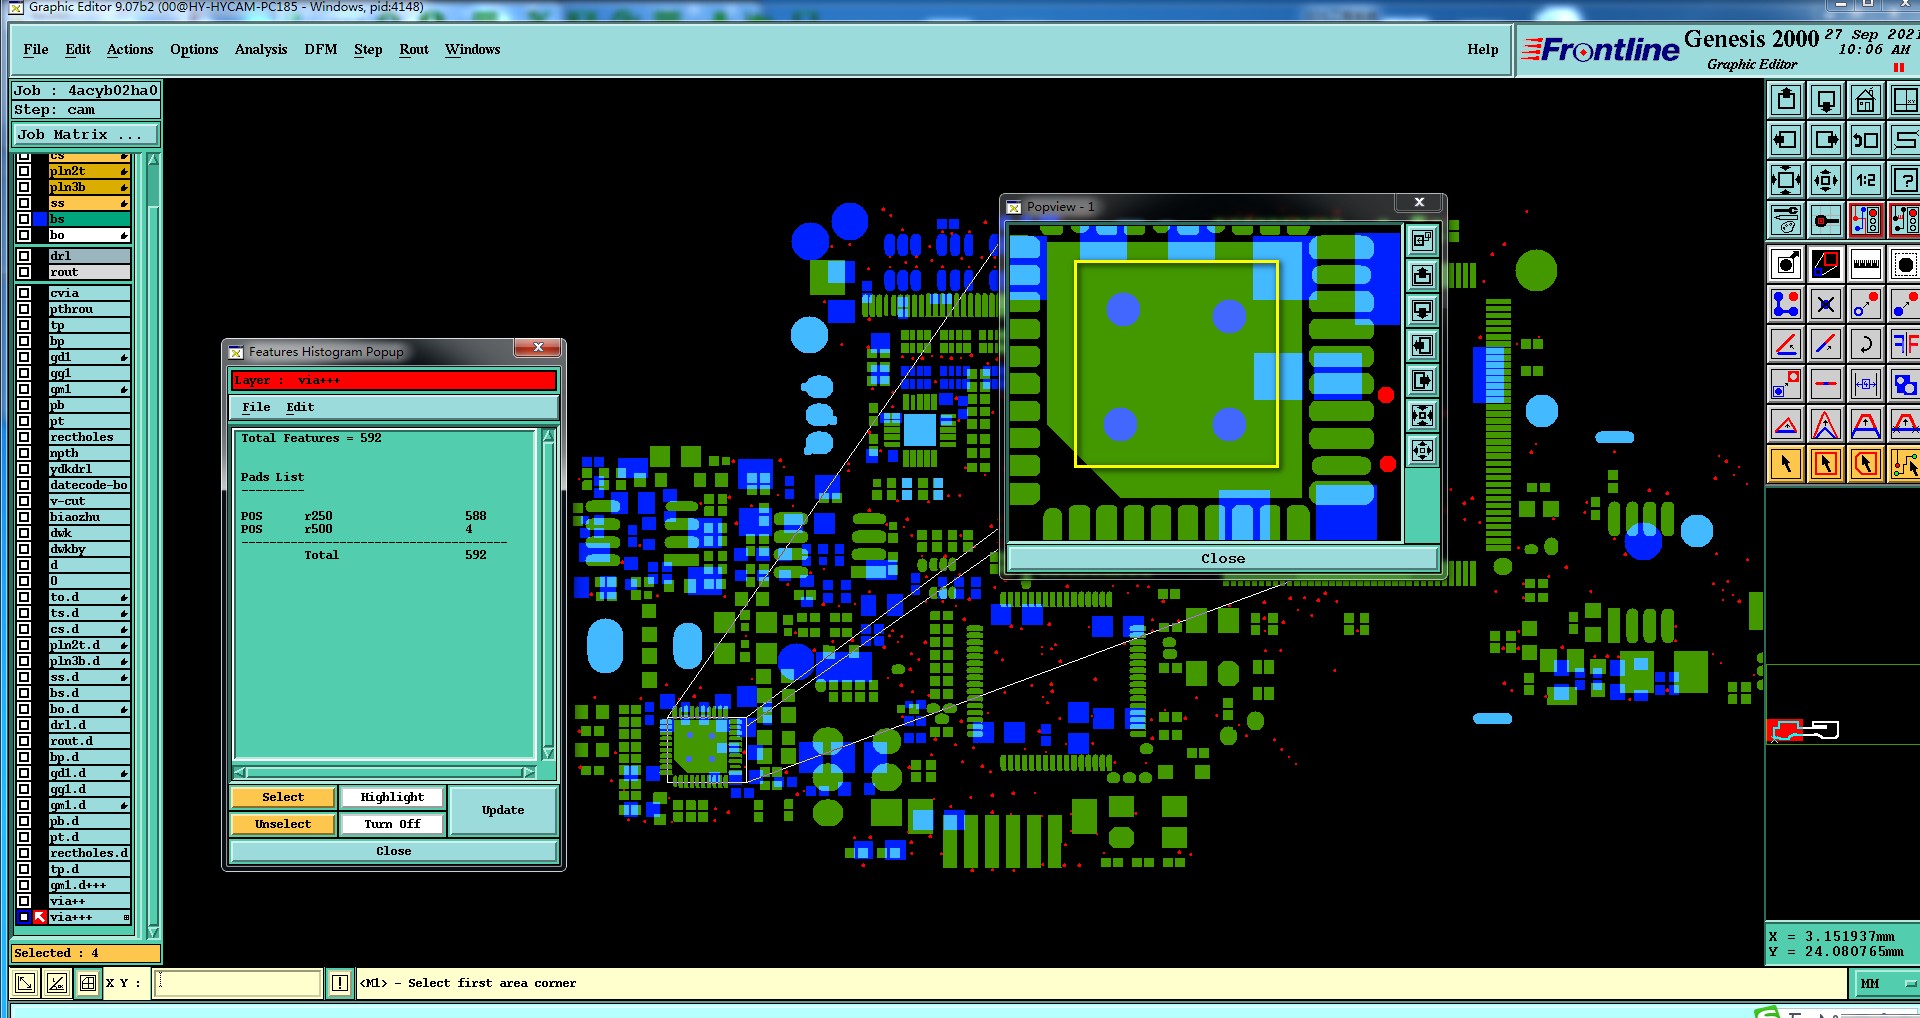
Task: Click the zoom in icon in Popview
Action: [1422, 415]
